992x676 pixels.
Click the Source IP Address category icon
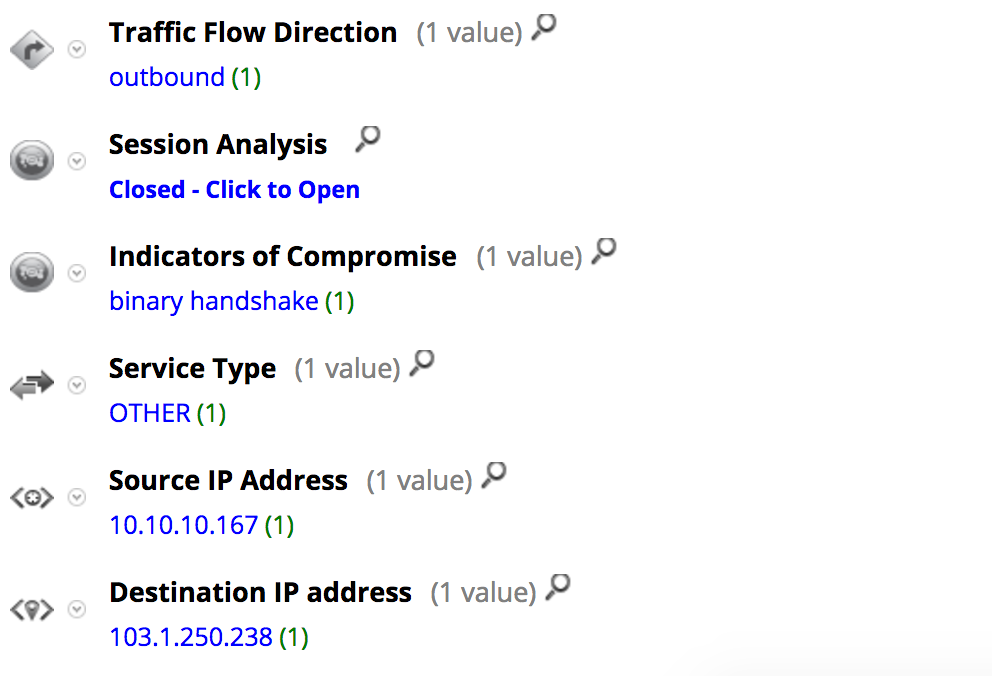(32, 497)
